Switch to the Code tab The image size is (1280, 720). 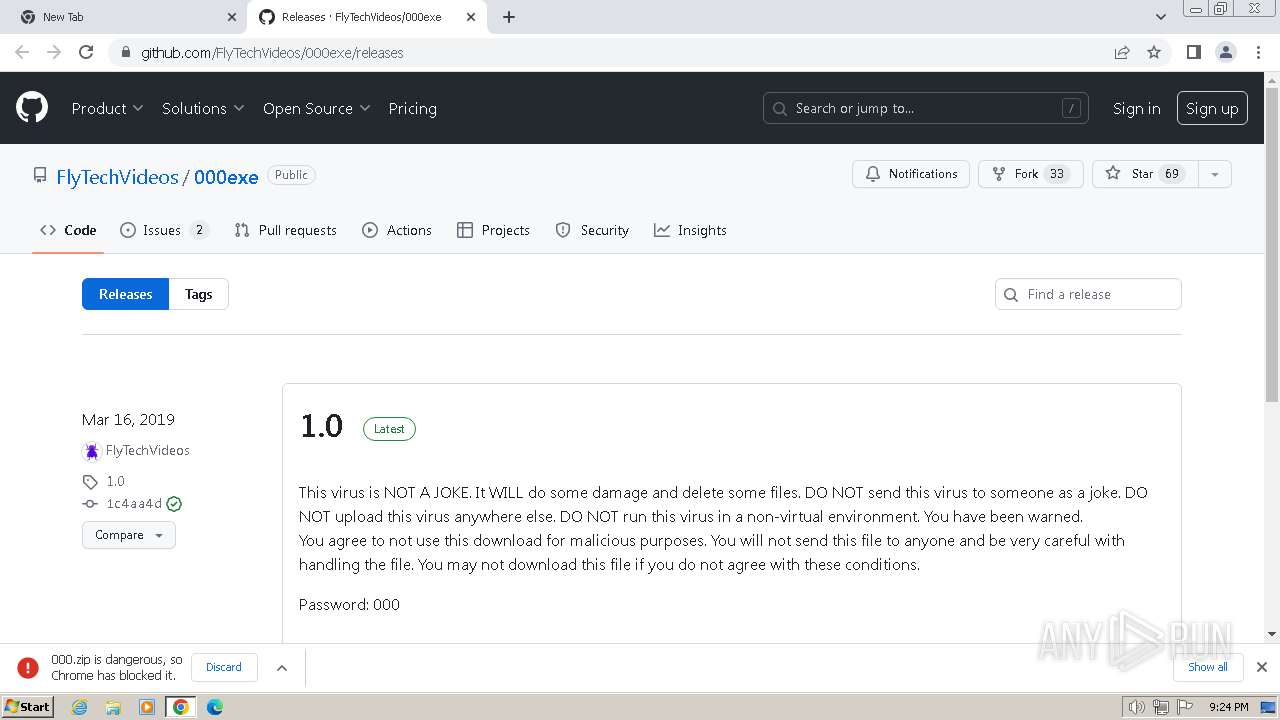[x=68, y=230]
